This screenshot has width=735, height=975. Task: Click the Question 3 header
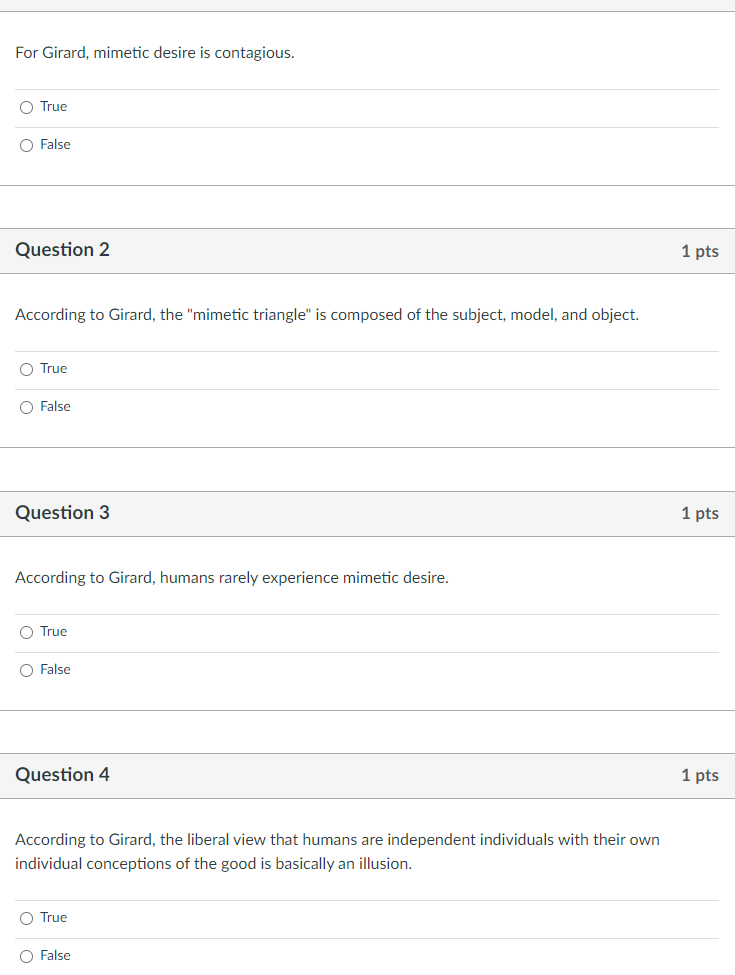click(62, 513)
